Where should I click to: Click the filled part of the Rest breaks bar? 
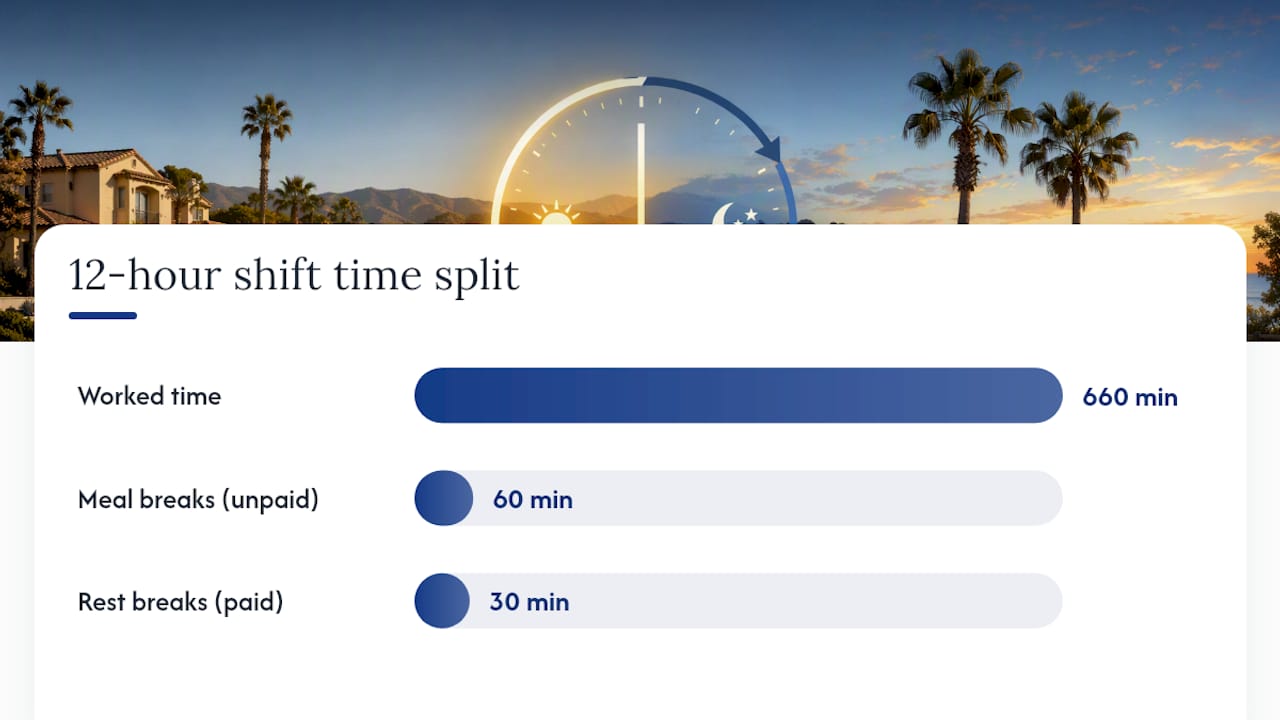pyautogui.click(x=442, y=601)
